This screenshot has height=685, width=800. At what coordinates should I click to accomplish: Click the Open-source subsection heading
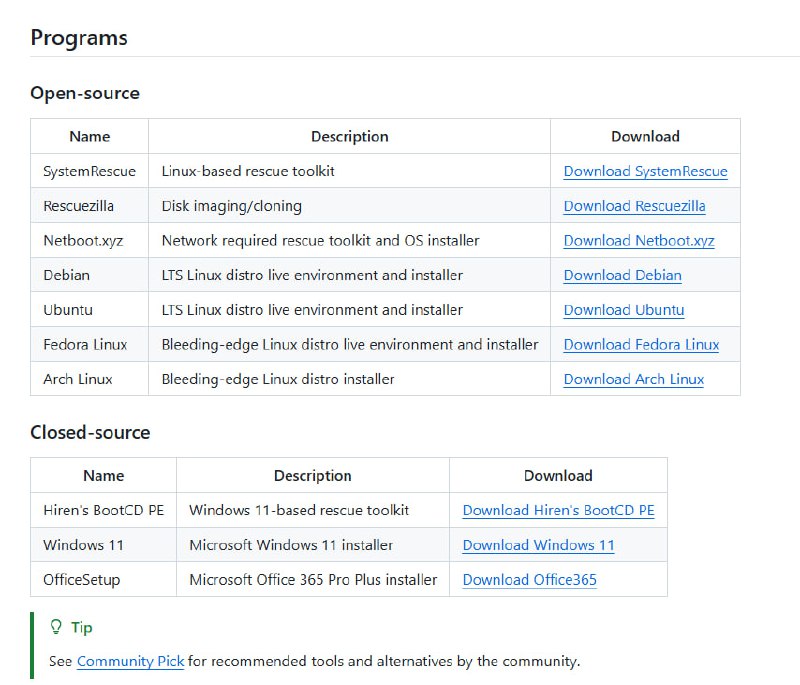[x=85, y=93]
